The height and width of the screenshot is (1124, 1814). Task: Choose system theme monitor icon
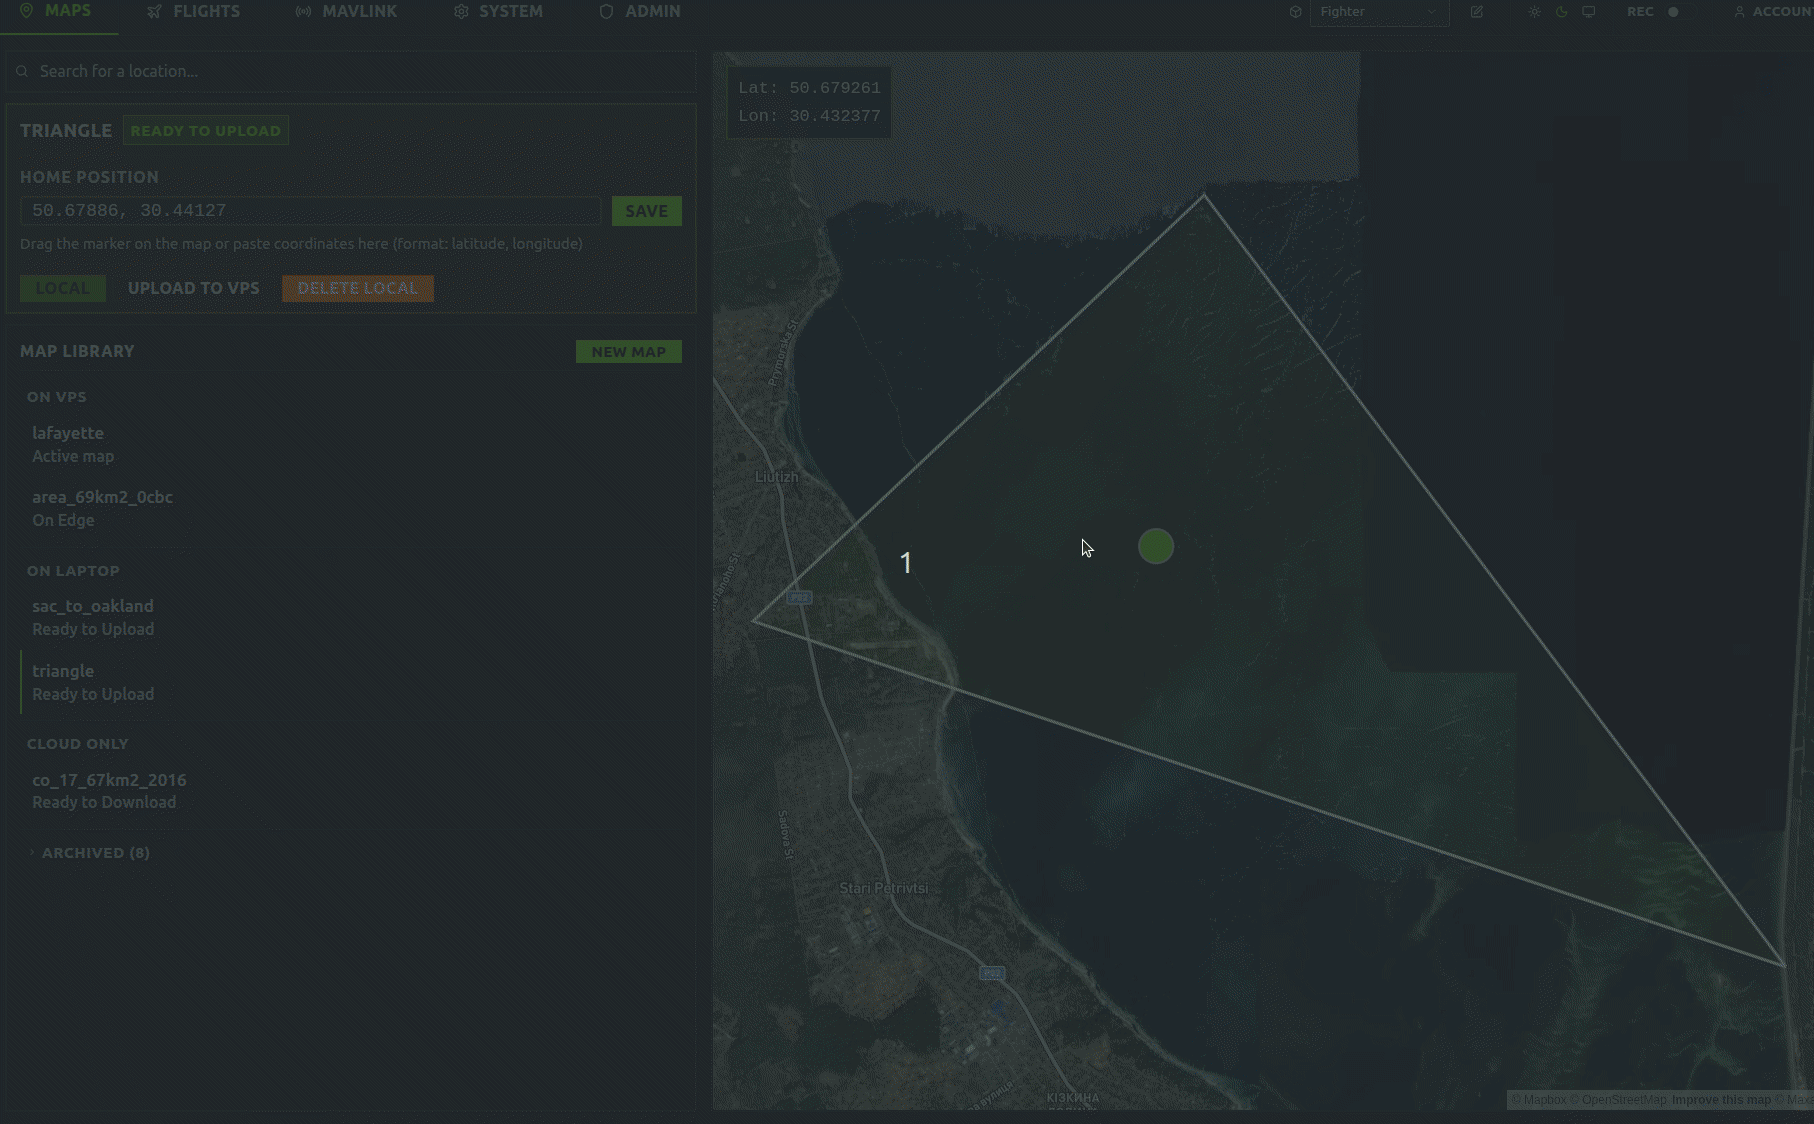point(1588,12)
